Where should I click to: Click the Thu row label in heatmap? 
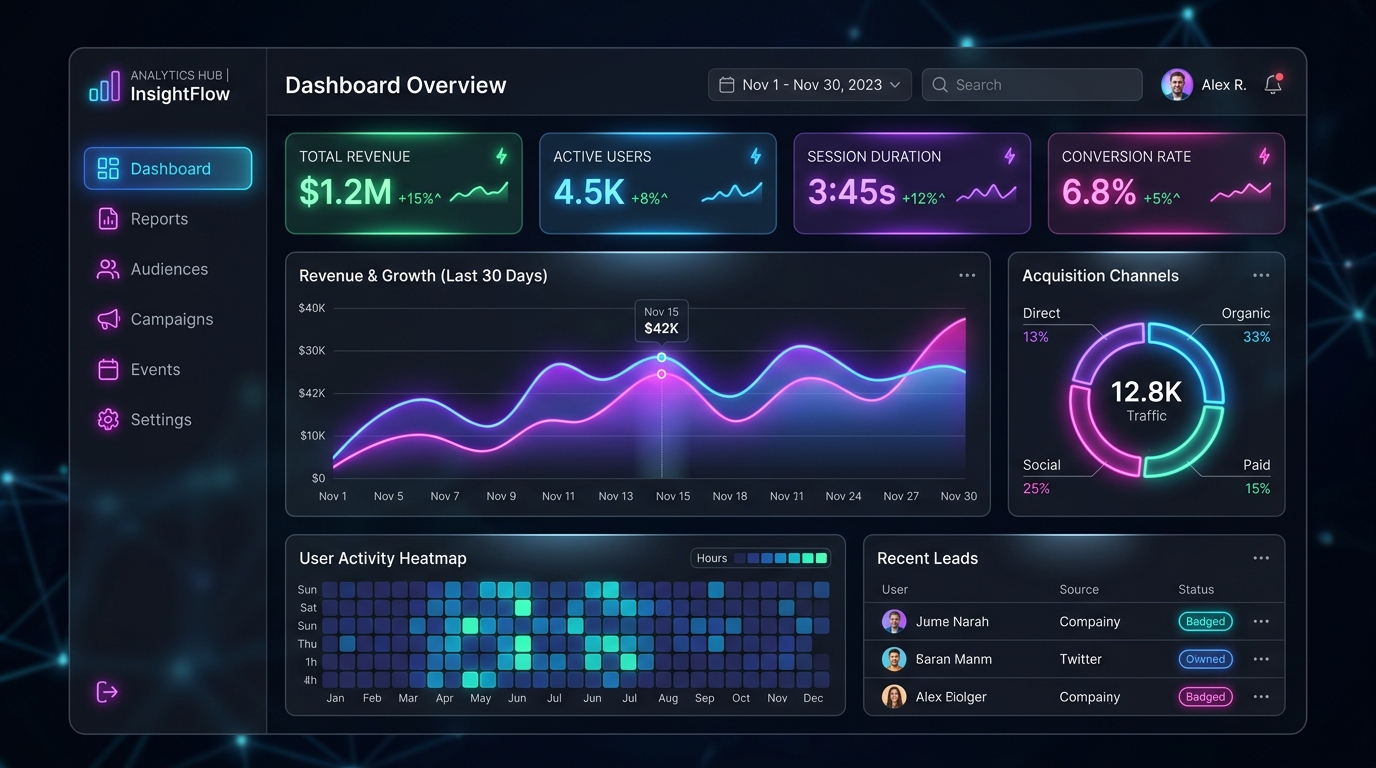[x=307, y=644]
